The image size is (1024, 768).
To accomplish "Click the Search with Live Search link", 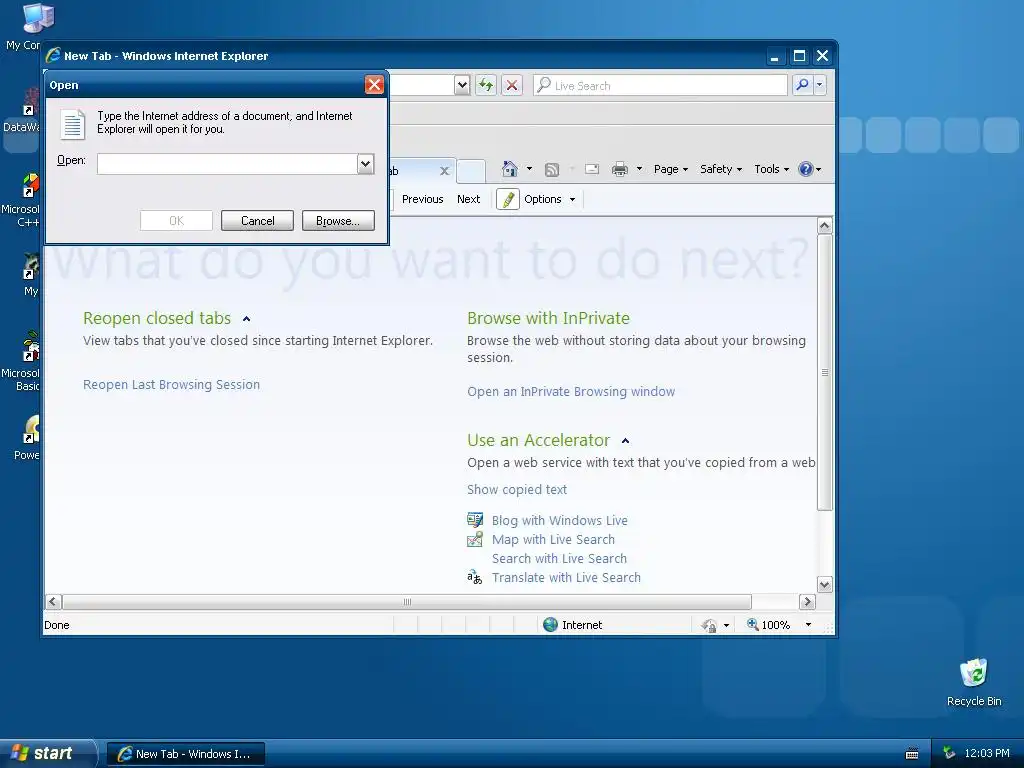I will coord(559,558).
